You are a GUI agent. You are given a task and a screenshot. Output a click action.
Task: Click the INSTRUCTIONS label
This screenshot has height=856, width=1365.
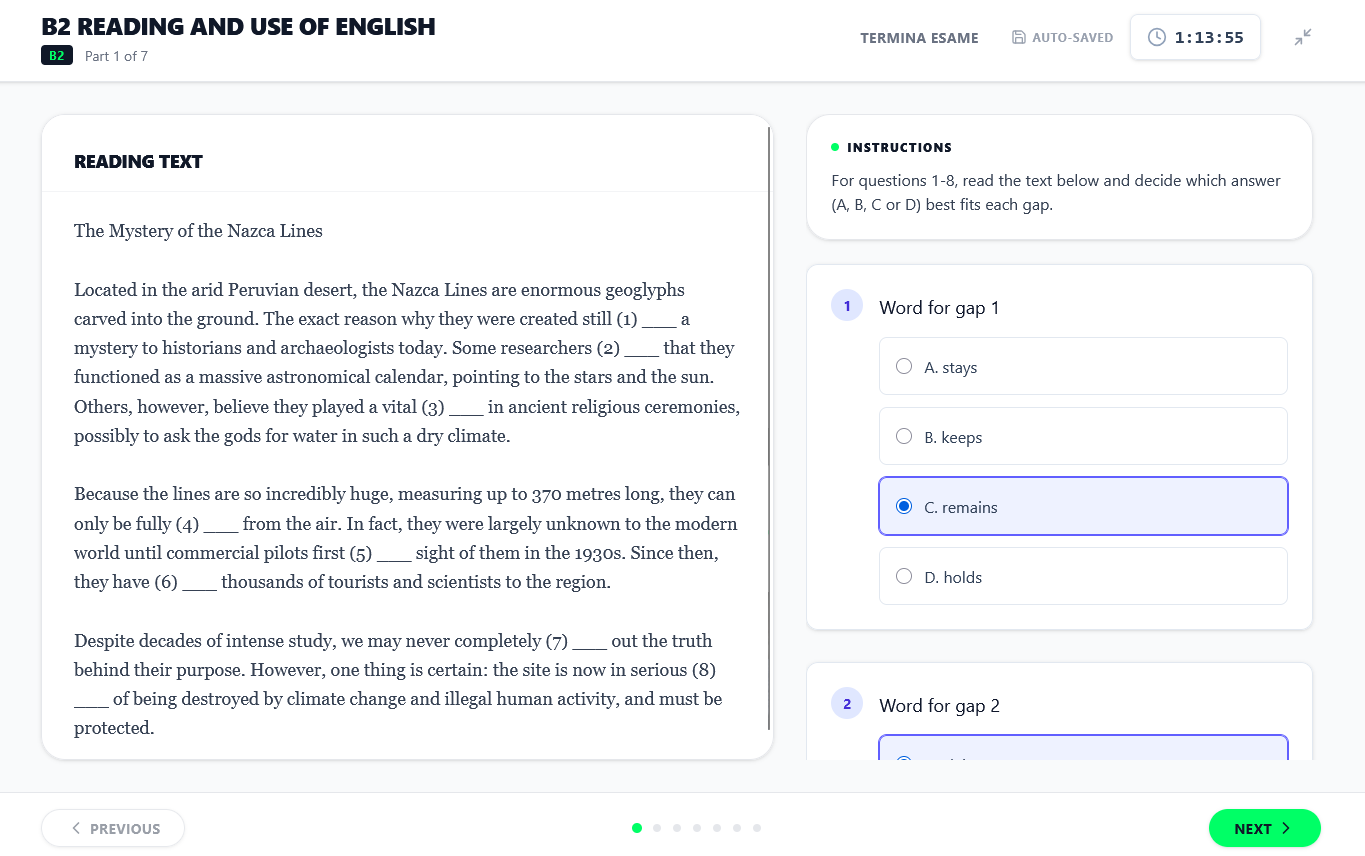coord(899,147)
